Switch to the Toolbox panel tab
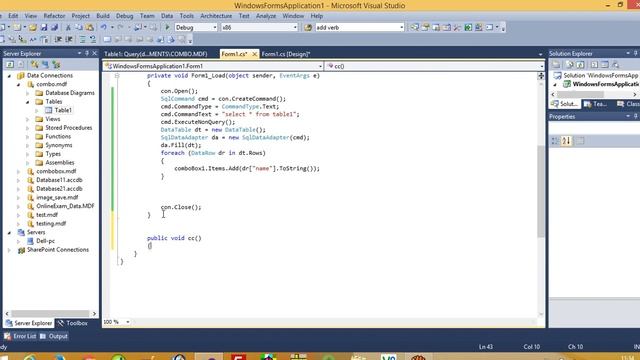Viewport: 640px width, 360px height. tap(73, 323)
